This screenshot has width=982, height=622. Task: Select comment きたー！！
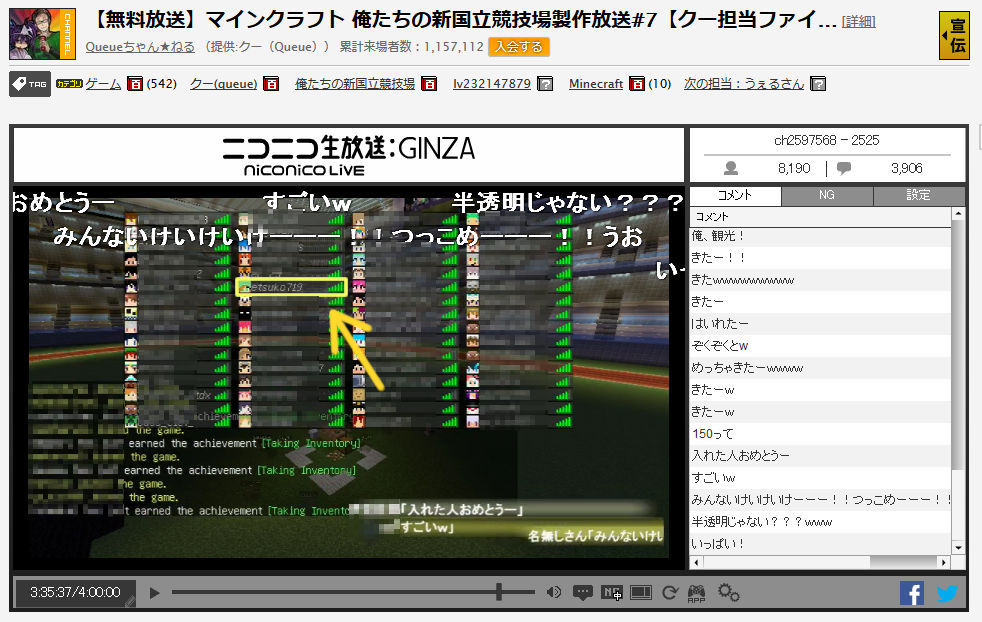coord(820,258)
